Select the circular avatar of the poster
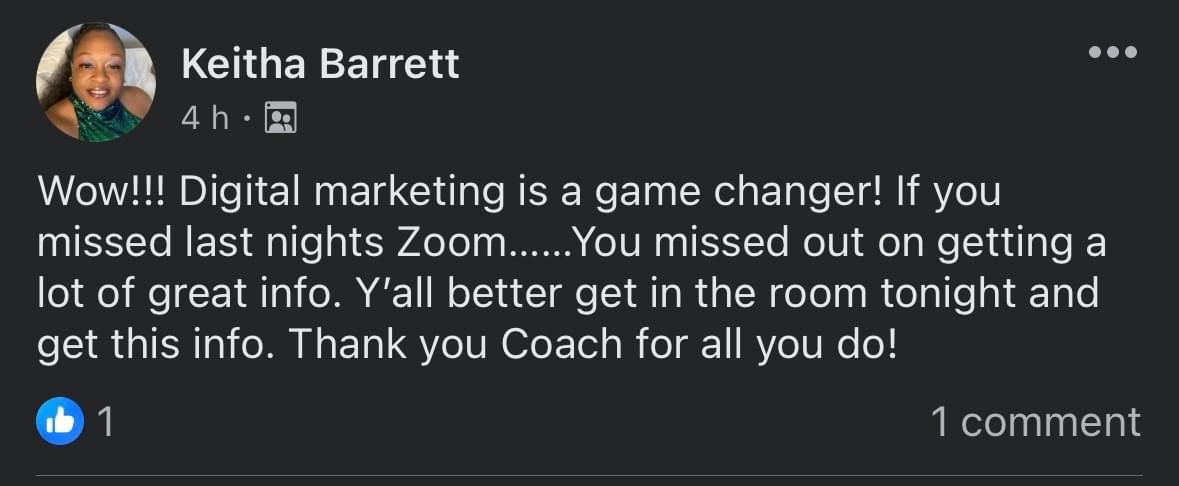 click(96, 82)
